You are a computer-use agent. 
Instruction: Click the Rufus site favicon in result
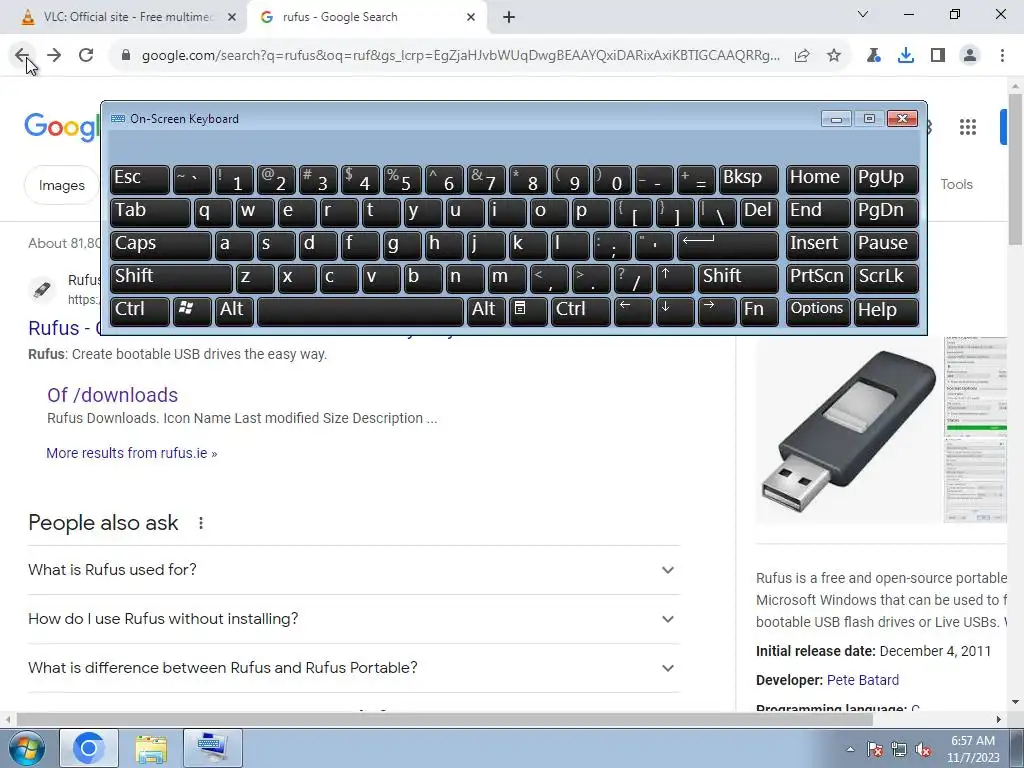click(x=42, y=289)
